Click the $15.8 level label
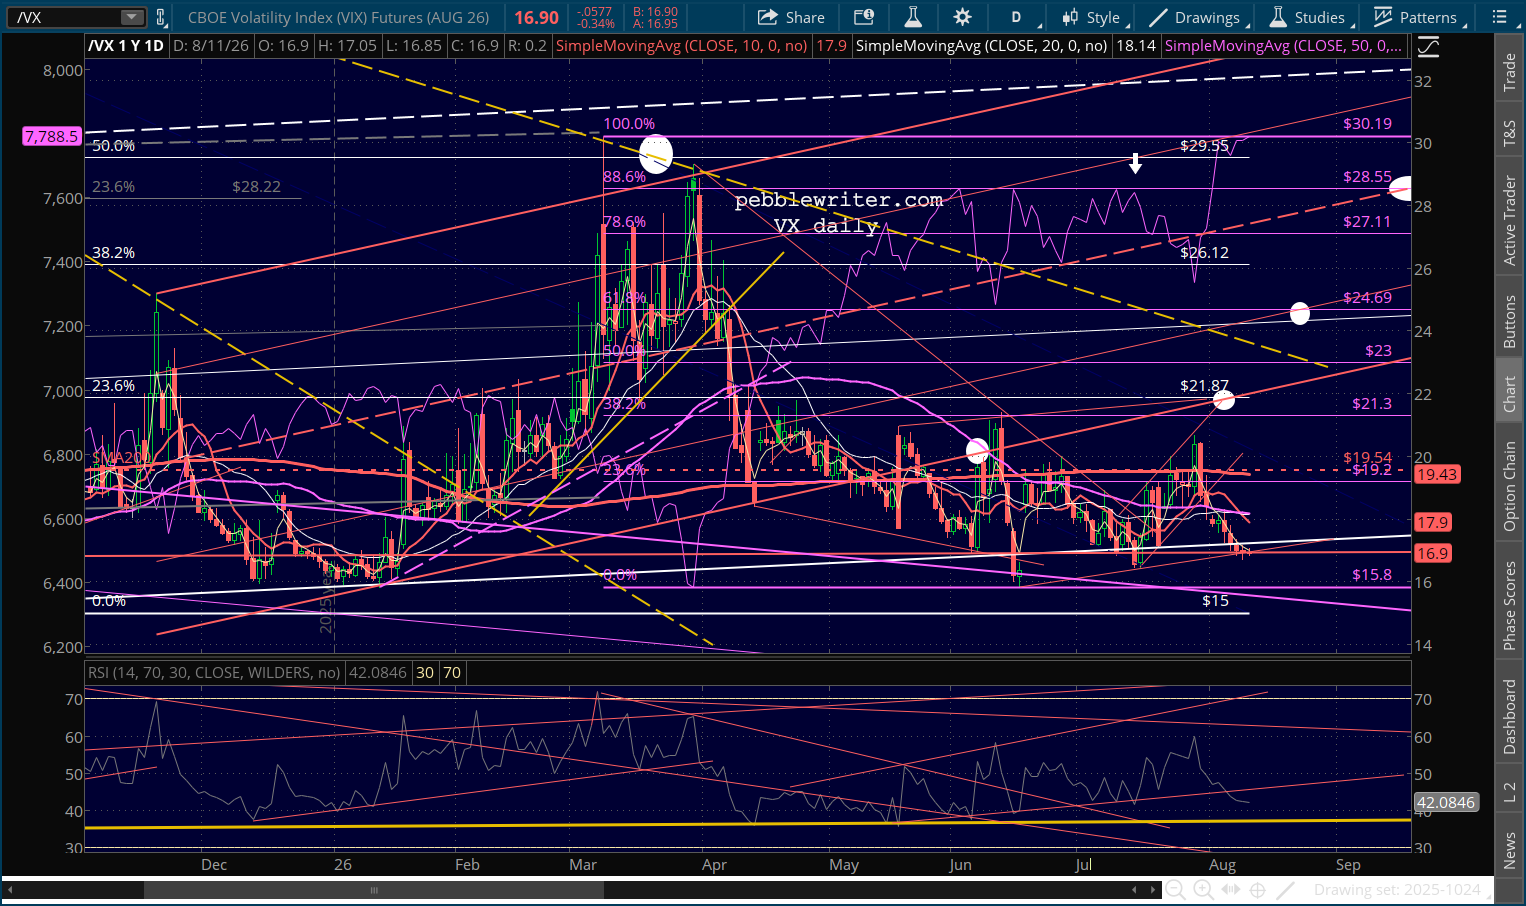This screenshot has height=906, width=1526. pyautogui.click(x=1372, y=575)
